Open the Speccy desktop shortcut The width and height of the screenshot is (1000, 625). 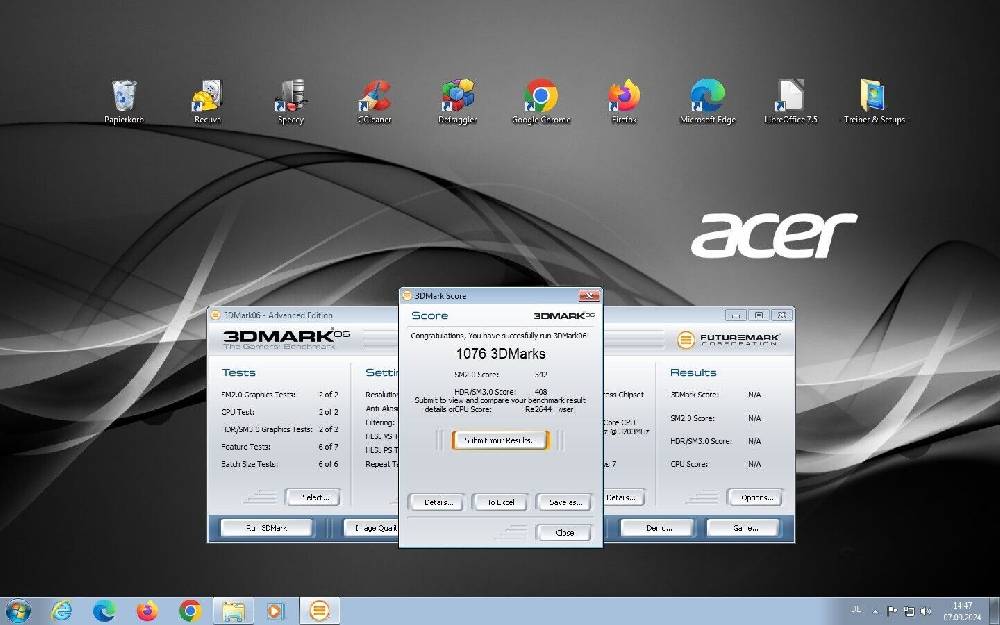(x=291, y=101)
